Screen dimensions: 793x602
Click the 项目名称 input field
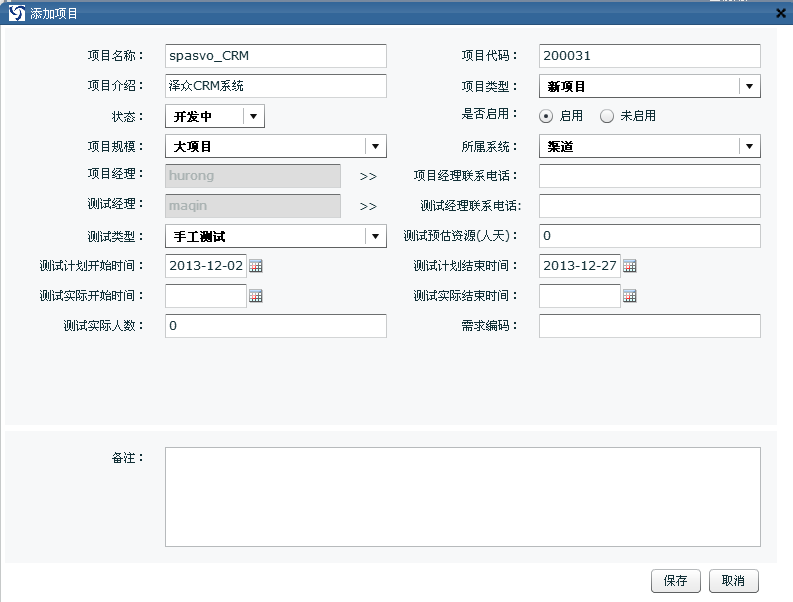tap(275, 56)
